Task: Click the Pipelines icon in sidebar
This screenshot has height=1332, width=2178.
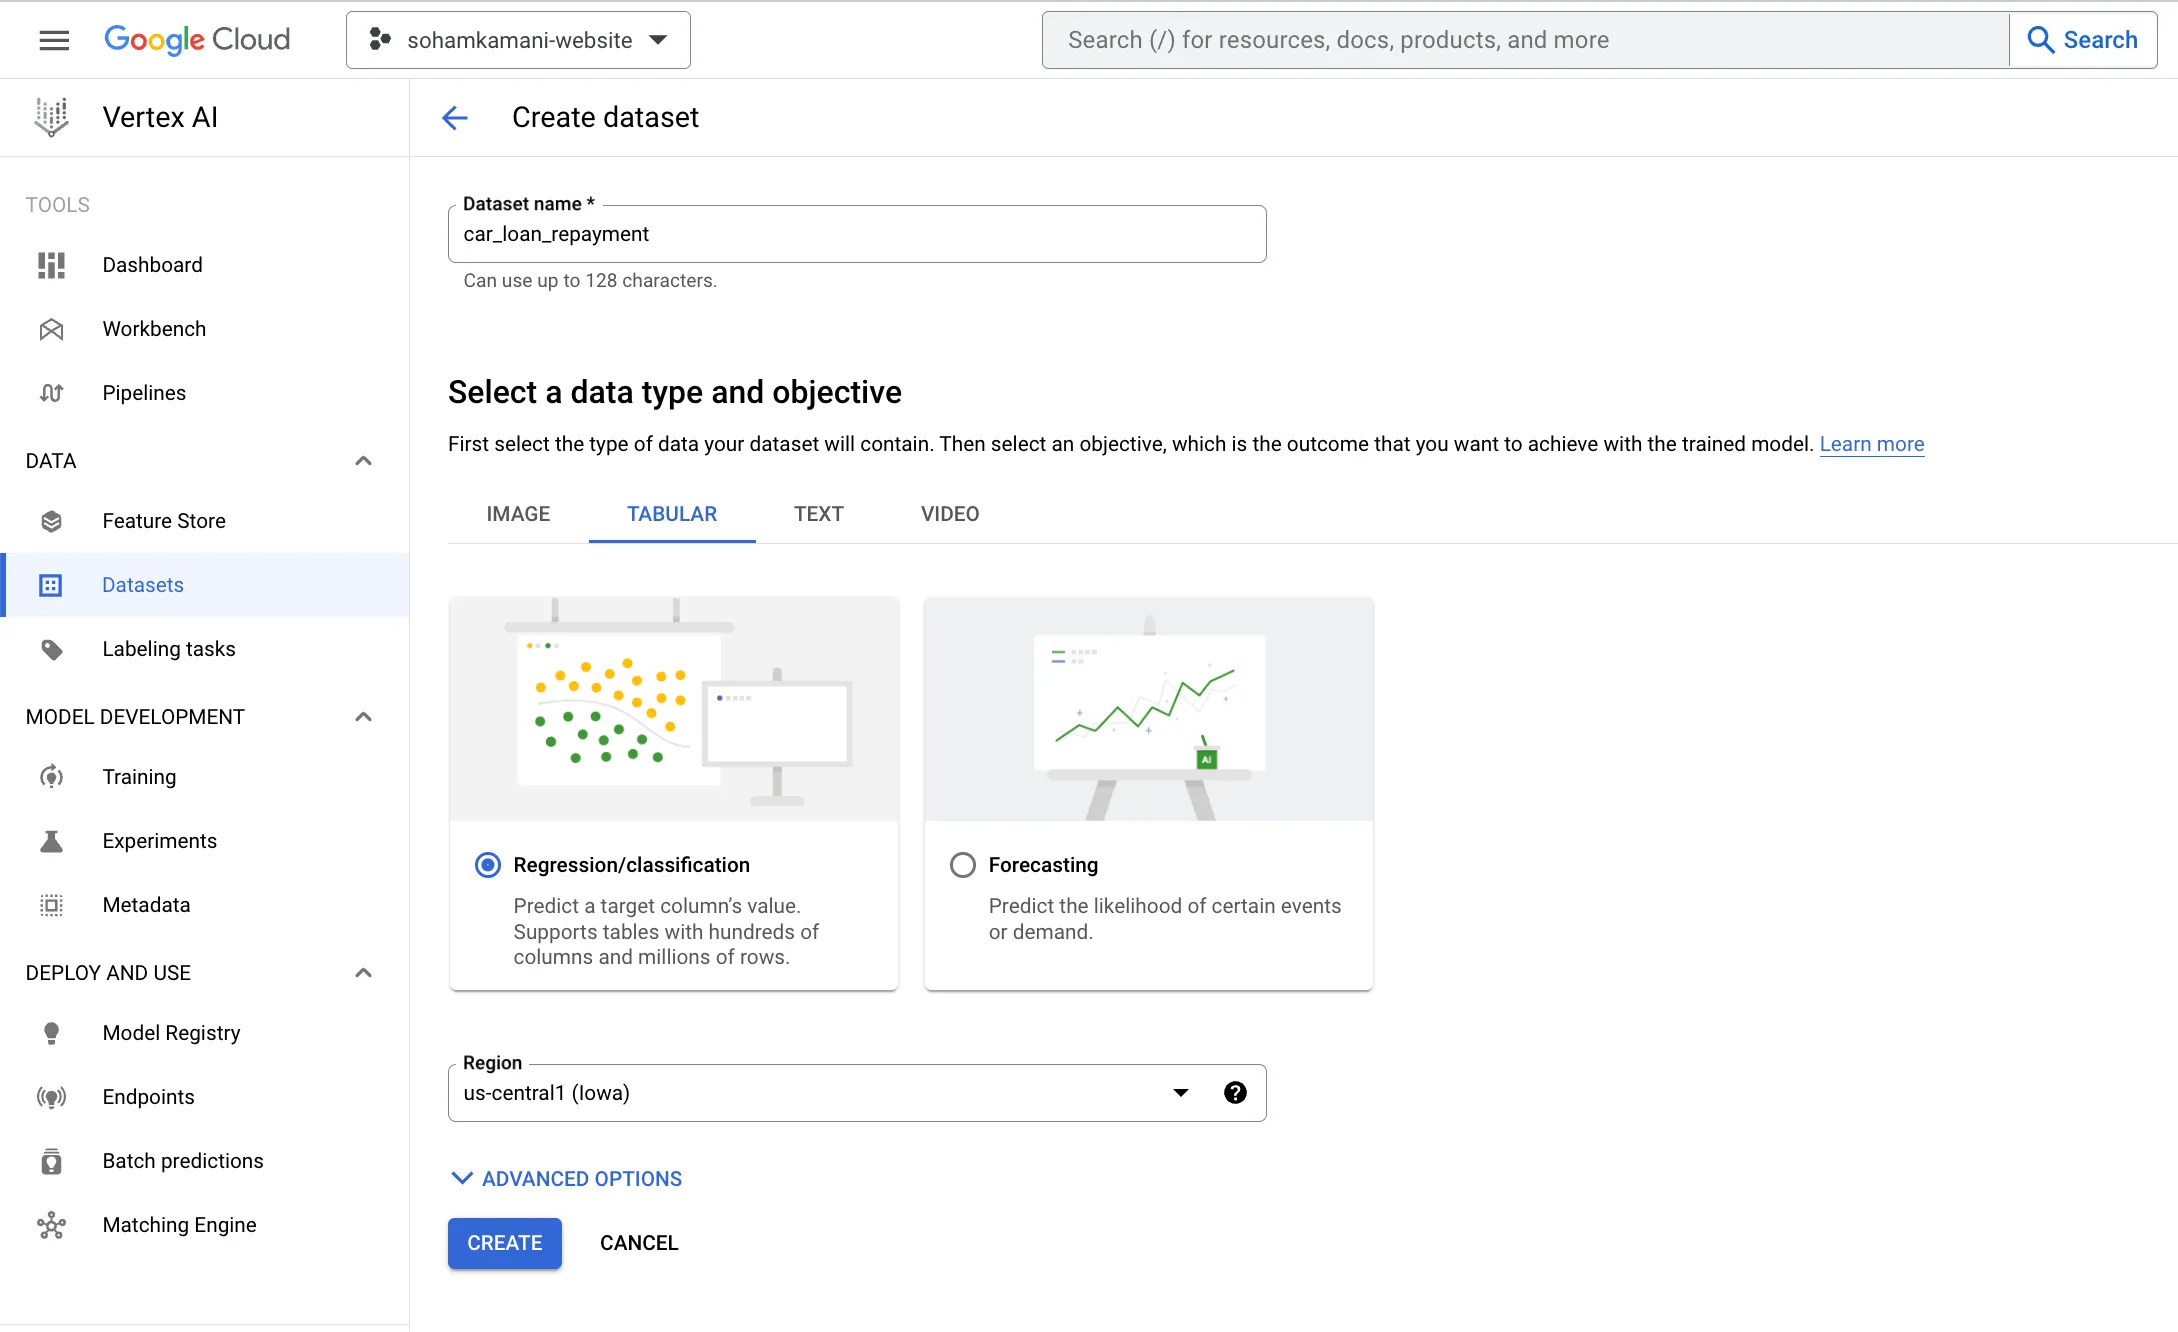Action: tap(51, 393)
